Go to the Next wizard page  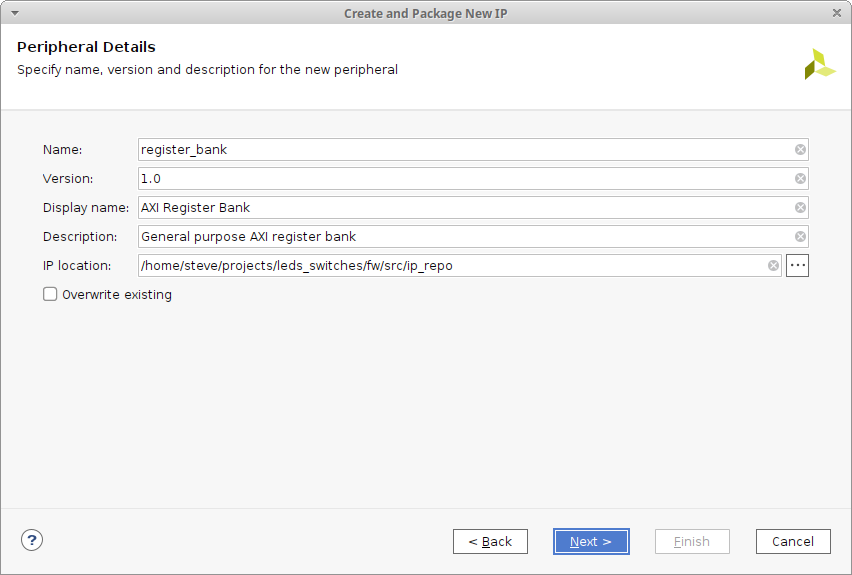[591, 541]
